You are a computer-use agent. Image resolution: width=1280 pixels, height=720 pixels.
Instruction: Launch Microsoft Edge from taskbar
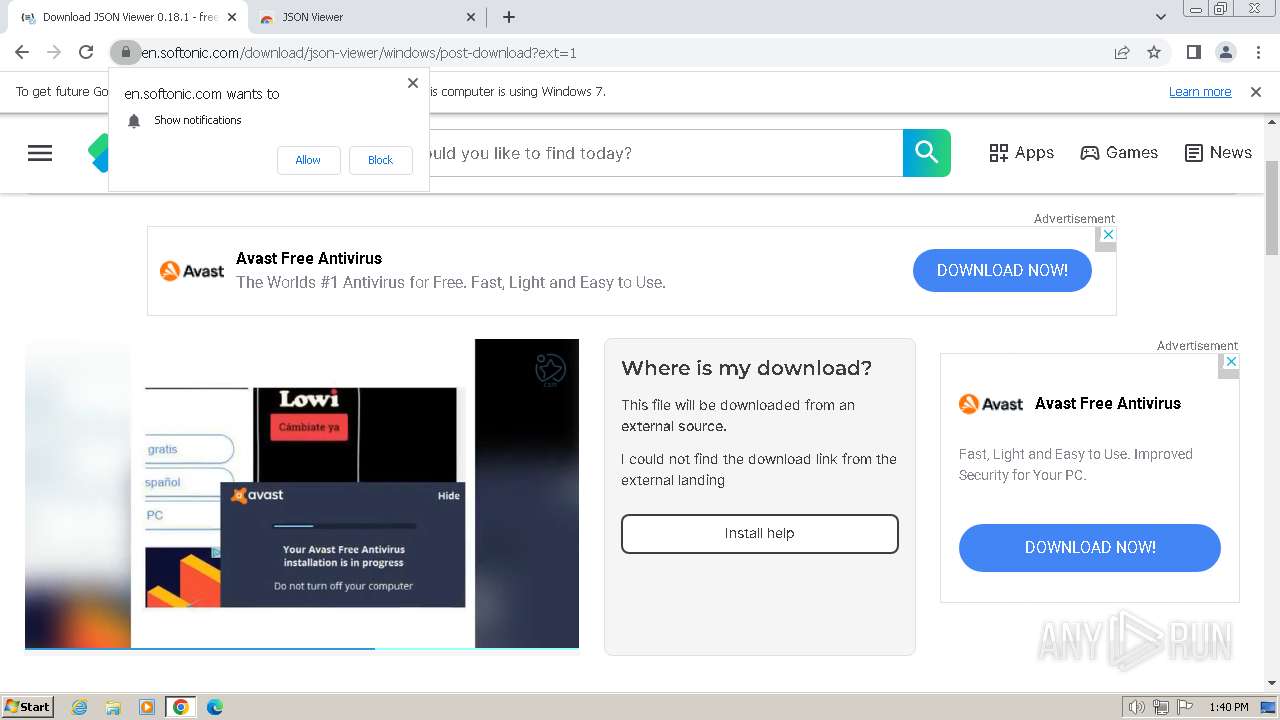click(x=214, y=707)
